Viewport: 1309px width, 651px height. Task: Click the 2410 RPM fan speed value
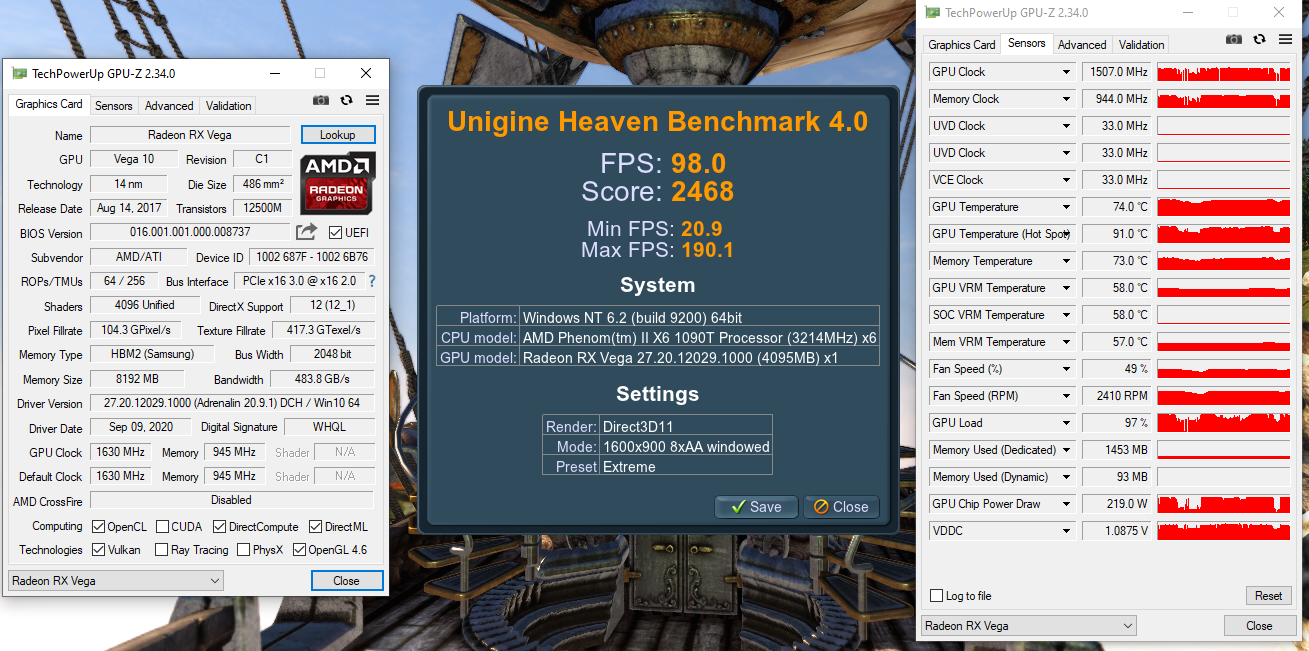(x=1117, y=396)
